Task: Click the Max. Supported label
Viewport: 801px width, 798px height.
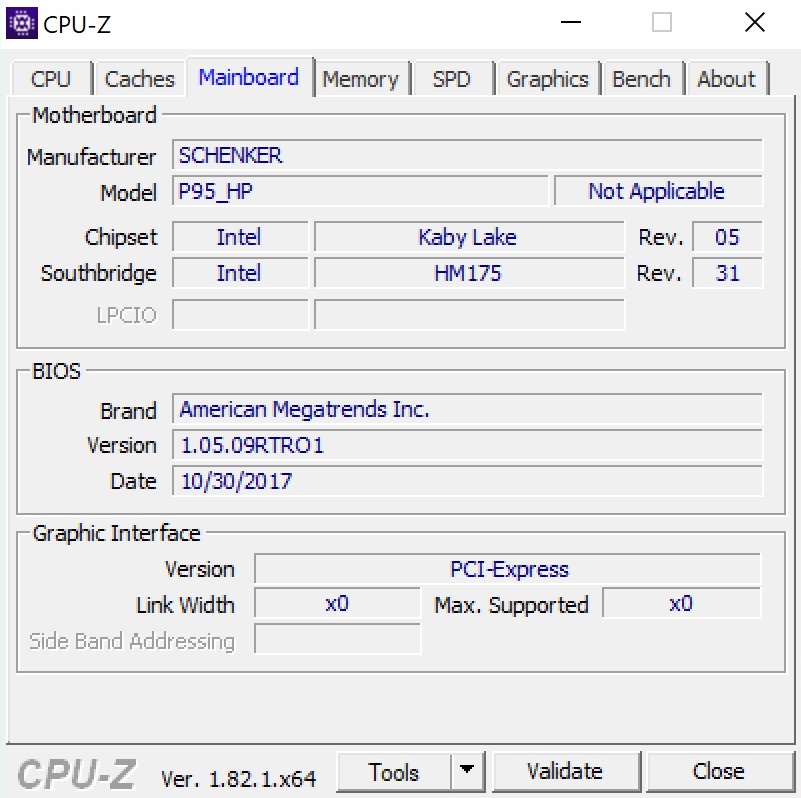Action: (511, 605)
